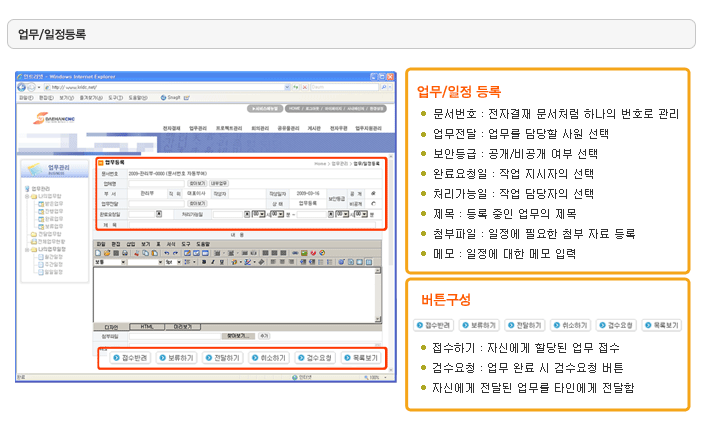This screenshot has width=705, height=429.
Task: Click the 제목 title input field
Action: [x=250, y=225]
